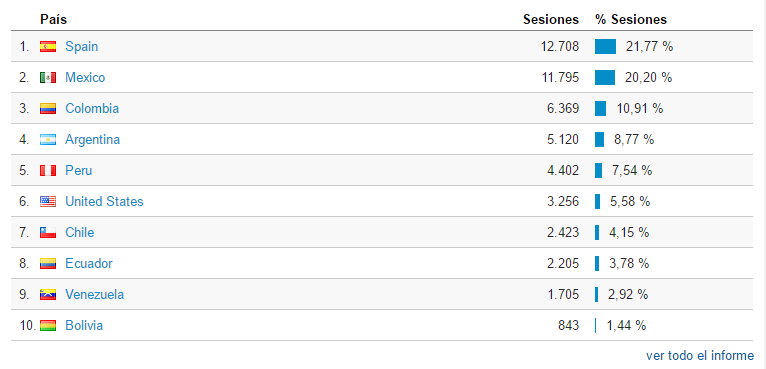Click Spain's blue percentage bar
766x369 pixels.
[605, 47]
